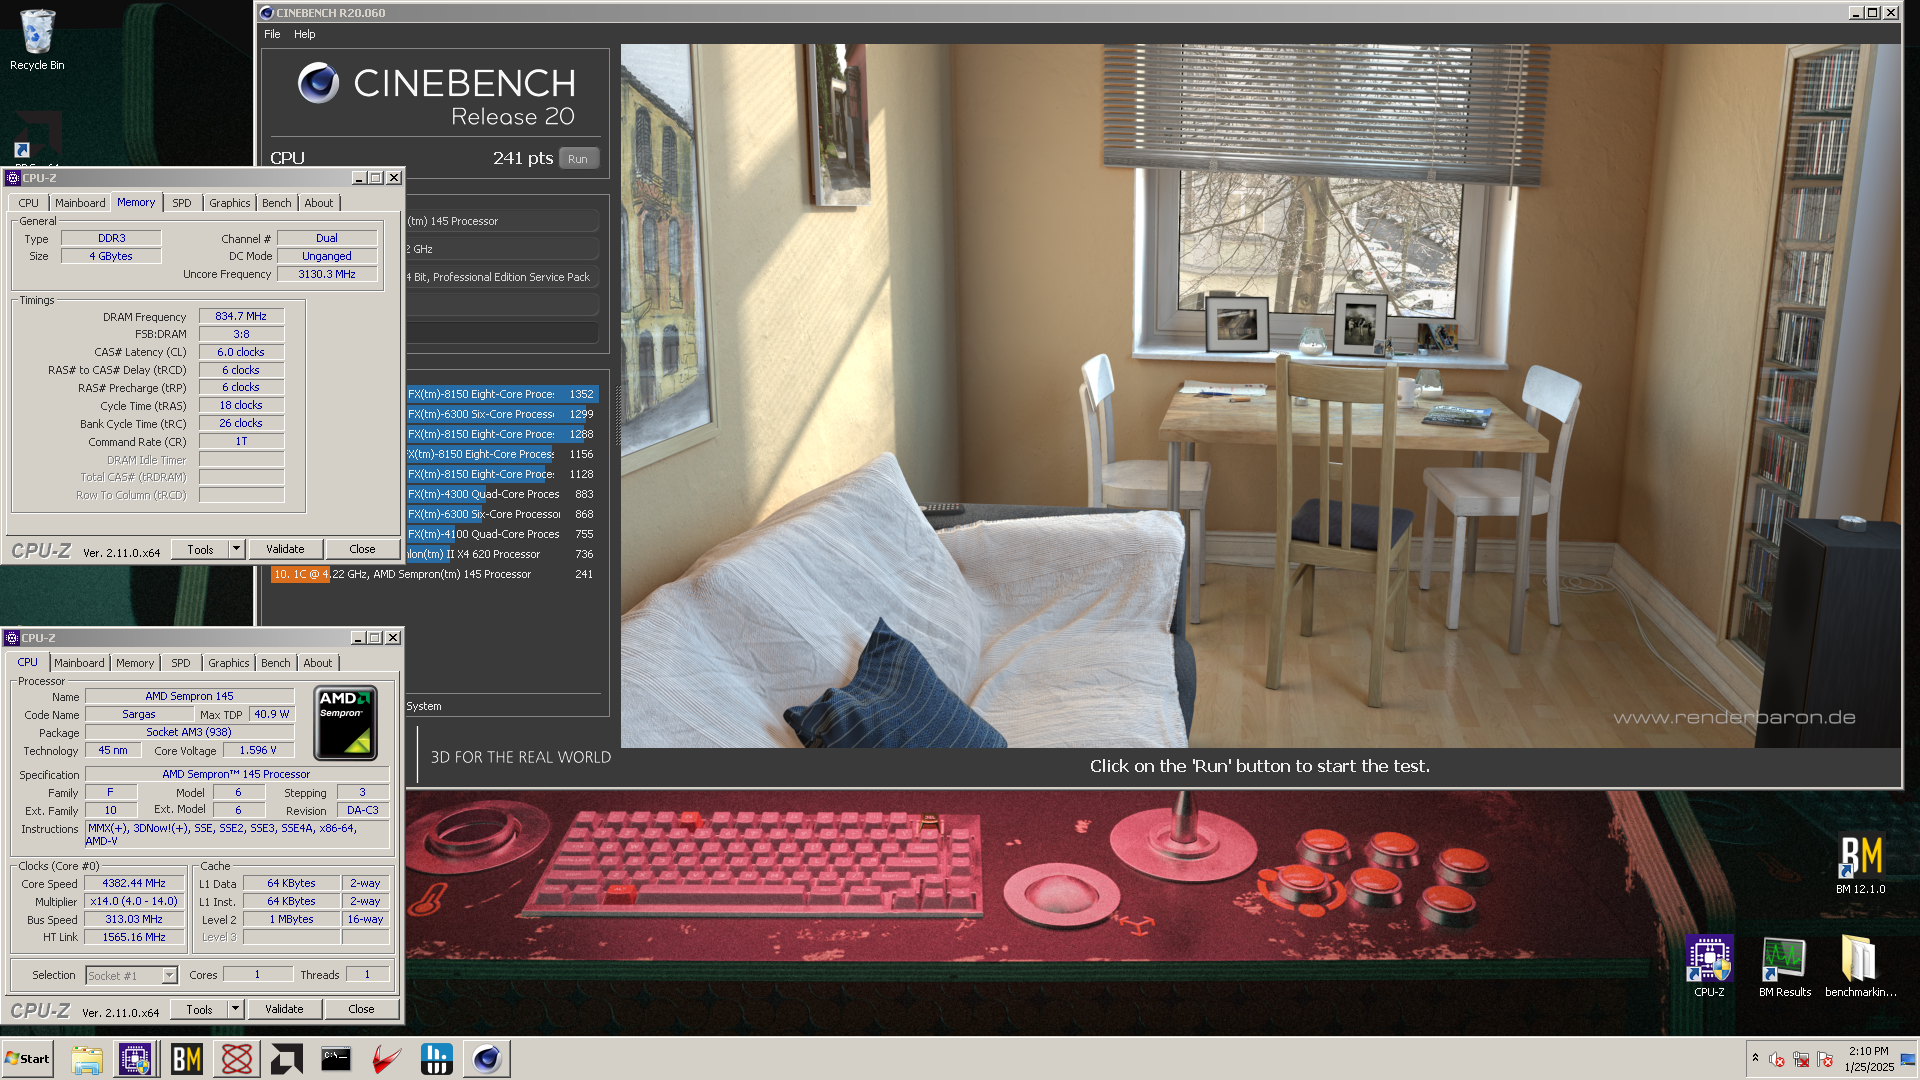Image resolution: width=1920 pixels, height=1080 pixels.
Task: Click the rendered room image in Cinebench
Action: click(x=1260, y=395)
